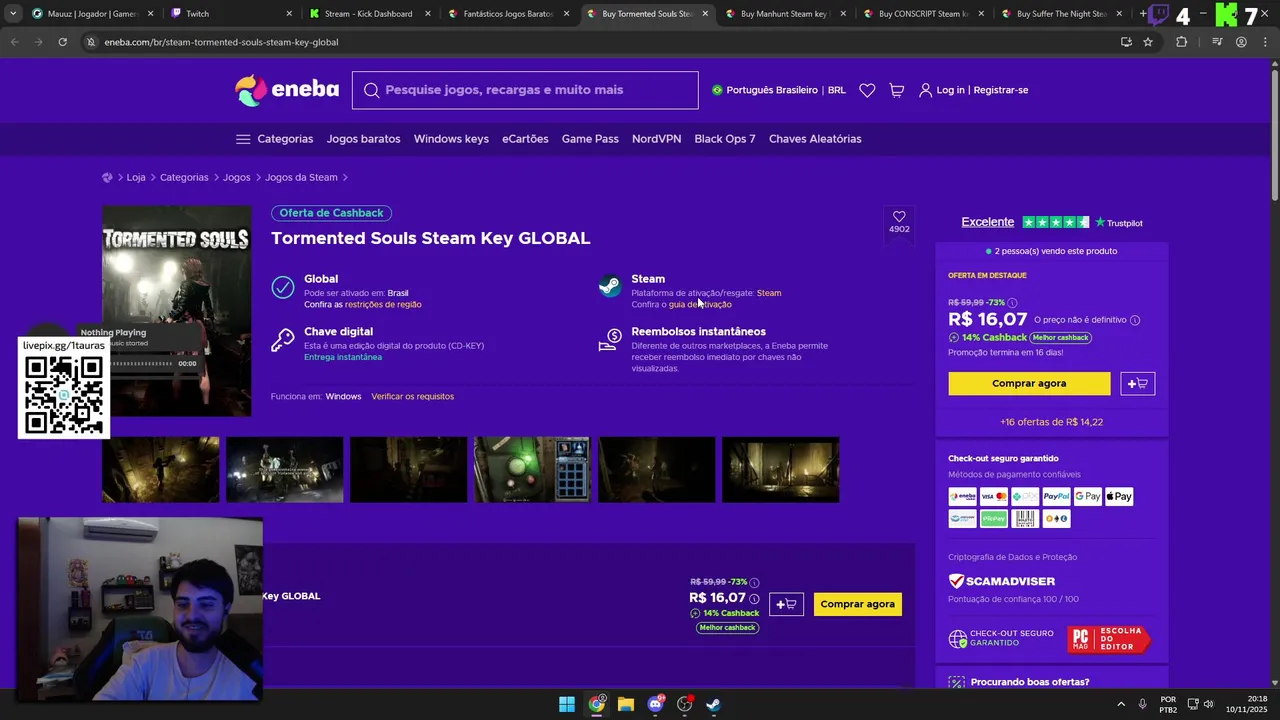Click the Scamadviser logo
1280x720 pixels.
pos(1001,581)
